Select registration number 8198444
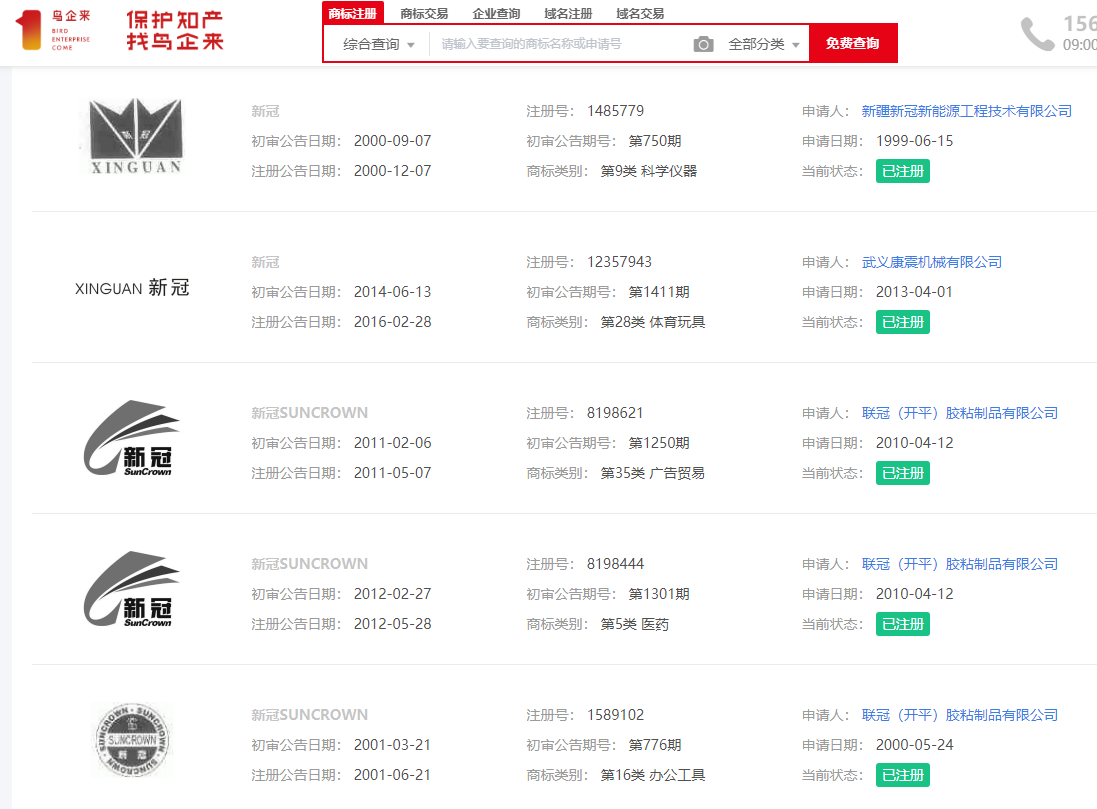 click(x=615, y=564)
